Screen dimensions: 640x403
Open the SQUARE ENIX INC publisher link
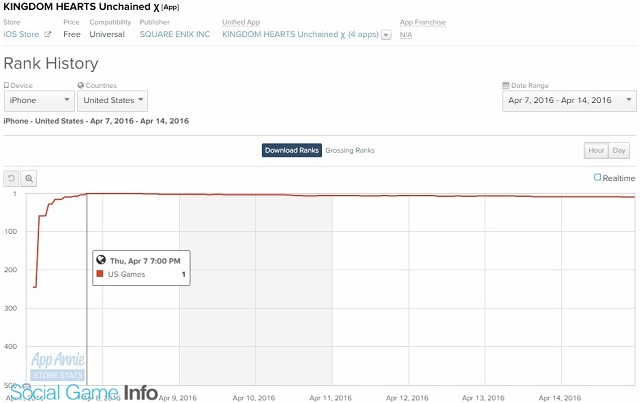coord(174,34)
